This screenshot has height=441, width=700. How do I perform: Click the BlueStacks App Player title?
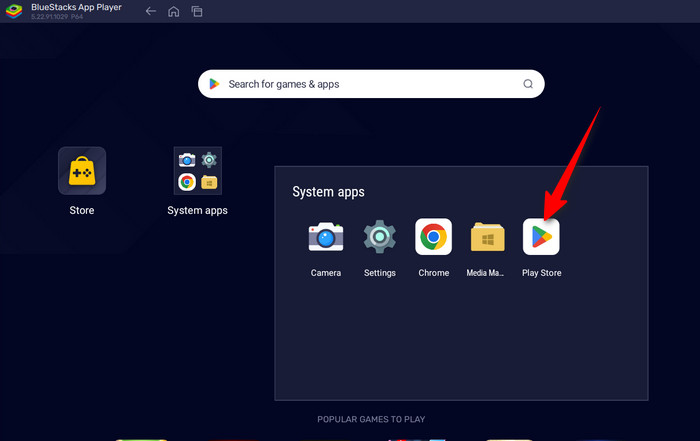coord(76,7)
